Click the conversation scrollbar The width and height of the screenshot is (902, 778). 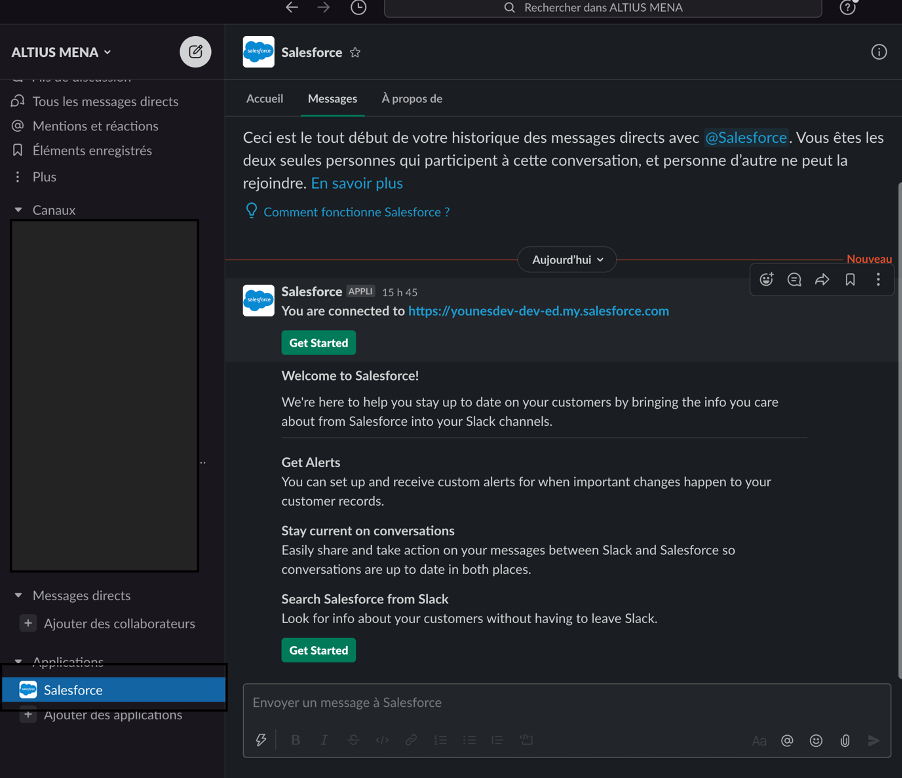pos(899,430)
